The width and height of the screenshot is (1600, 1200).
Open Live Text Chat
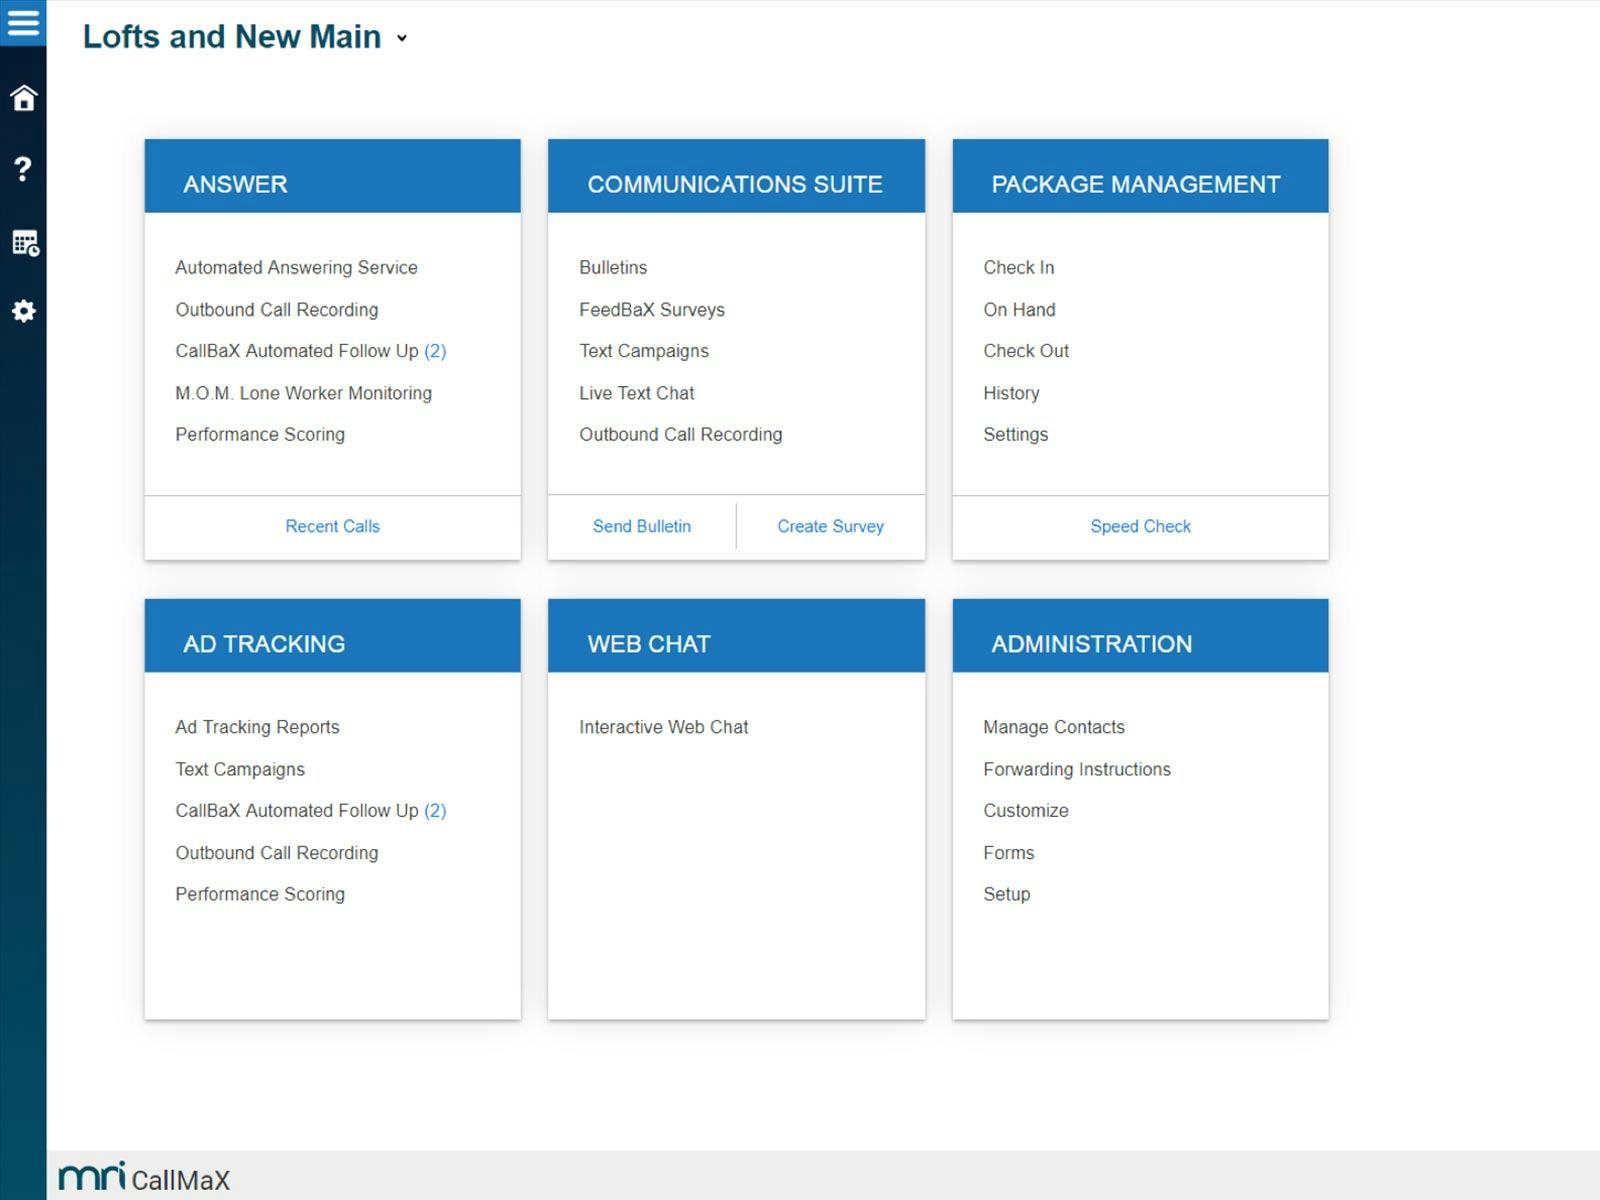pos(636,393)
